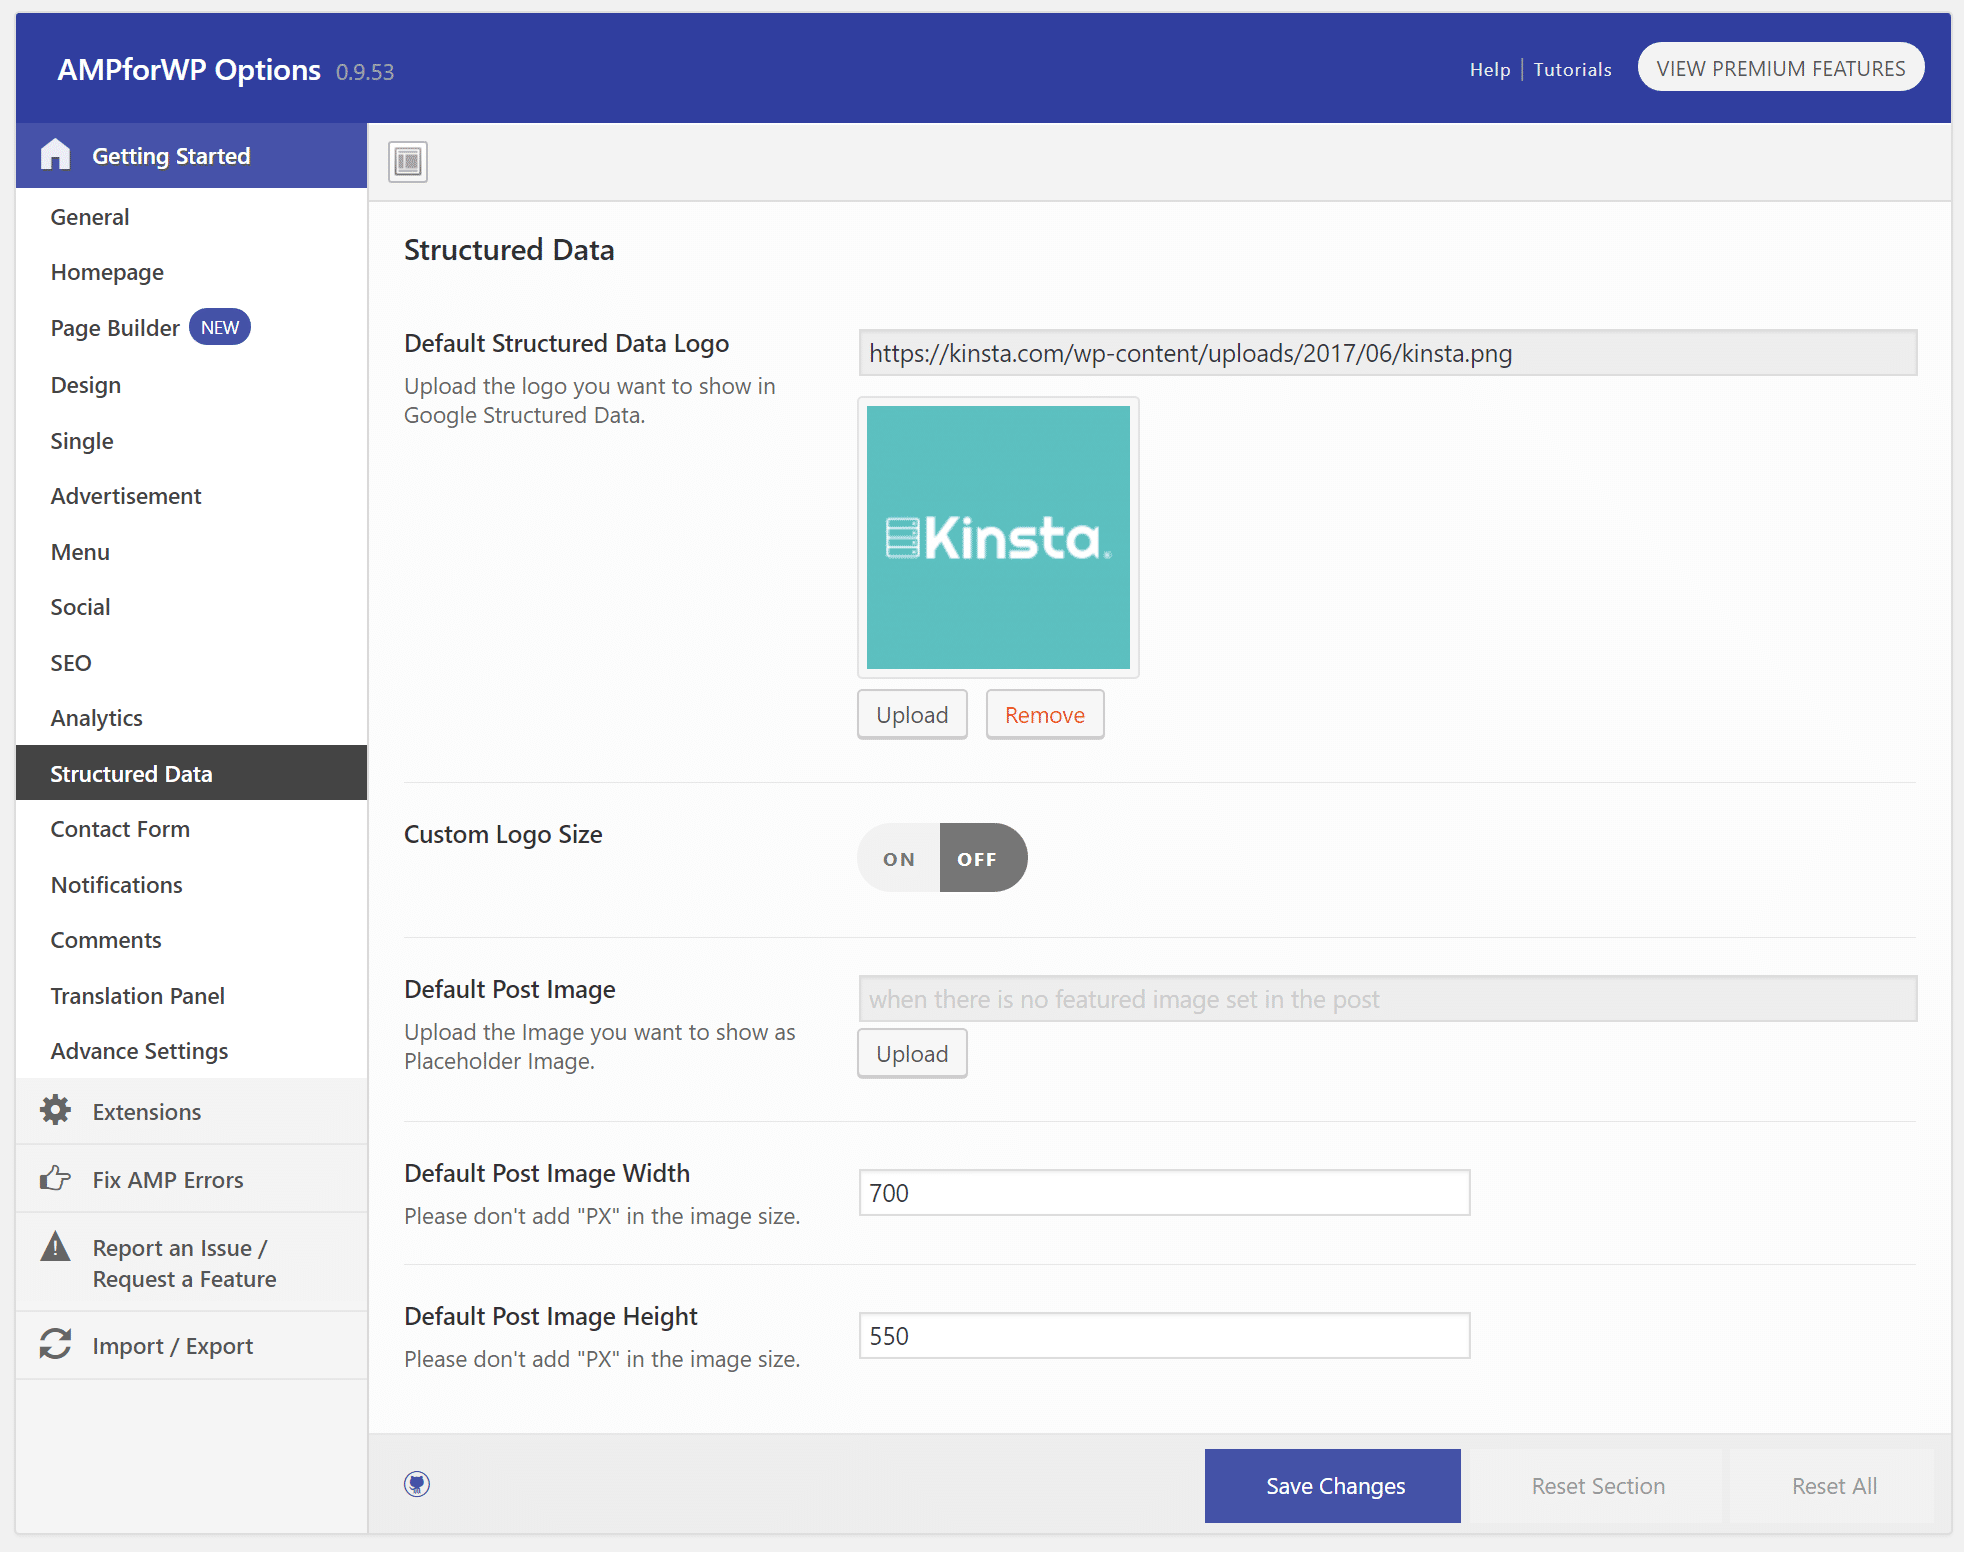Viewport: 1964px width, 1552px height.
Task: Click the Remove button for the logo
Action: 1044,714
